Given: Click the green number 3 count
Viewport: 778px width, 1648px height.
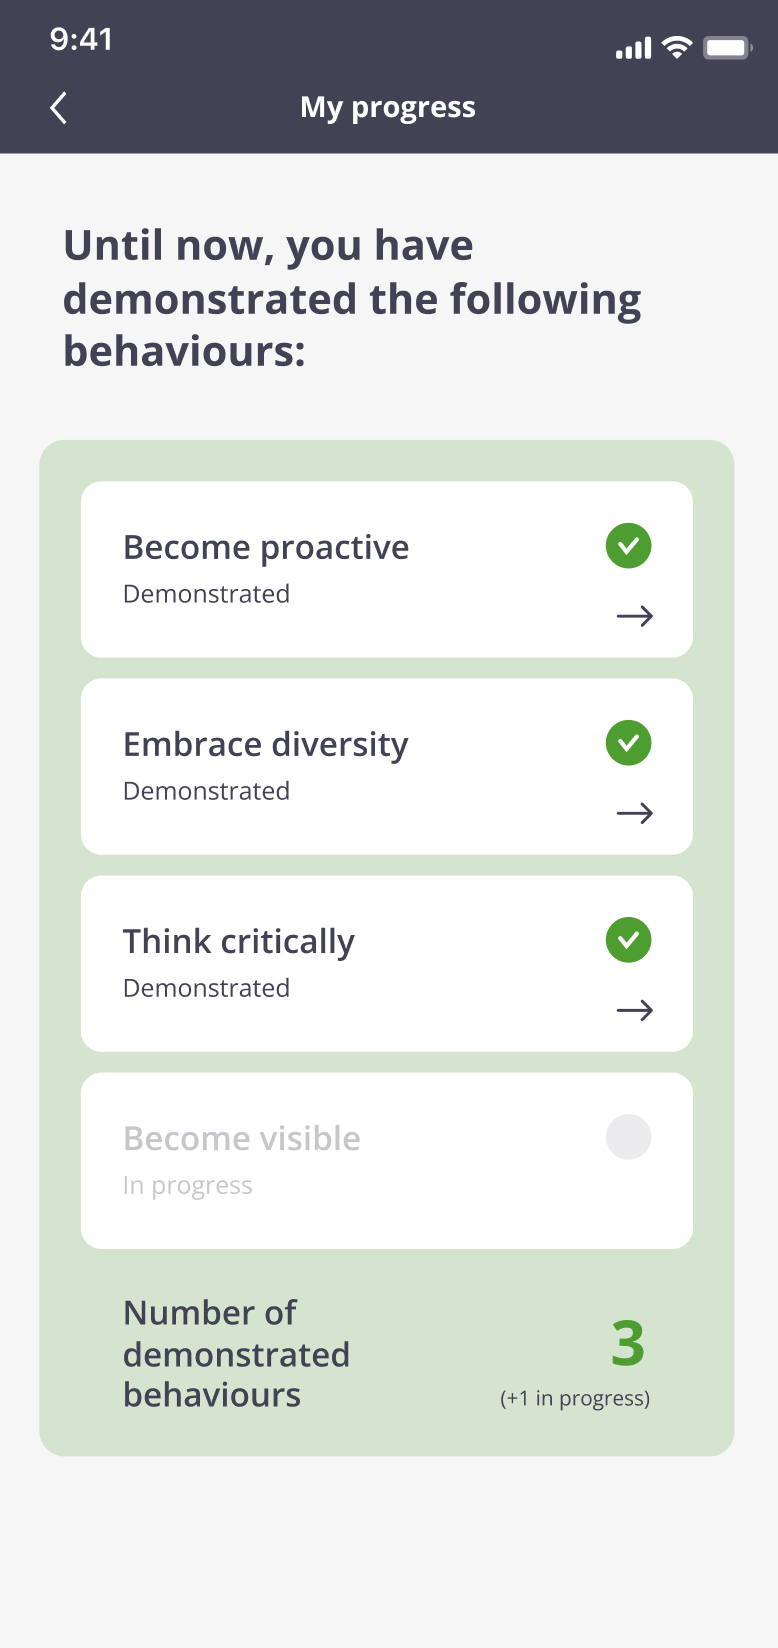Looking at the screenshot, I should tap(628, 1343).
